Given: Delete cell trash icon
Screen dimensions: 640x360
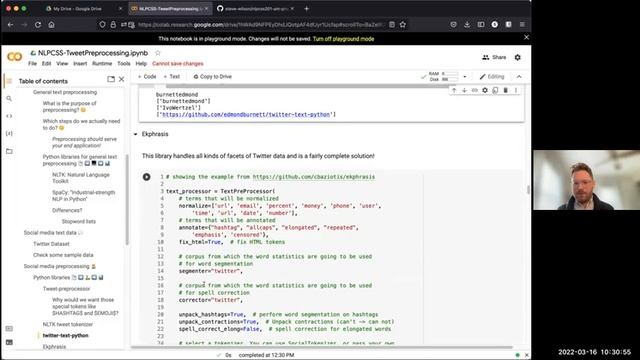Looking at the screenshot, I should coord(505,90).
